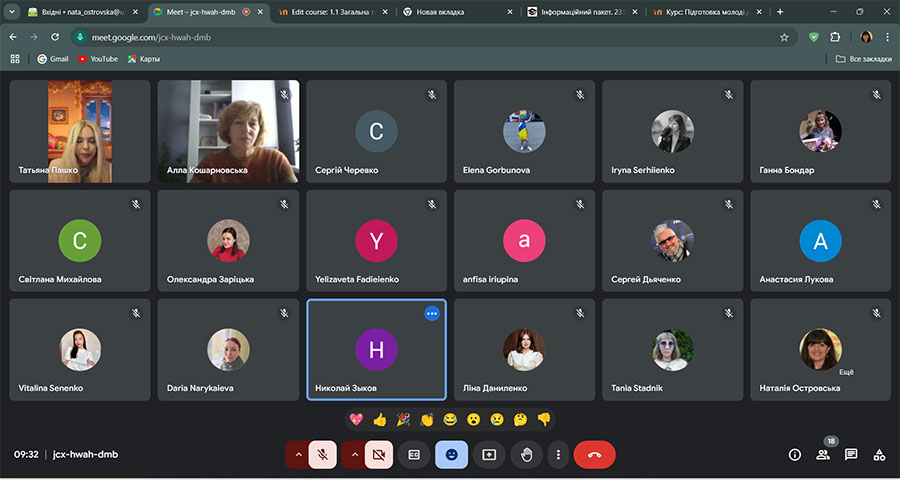Screen dimensions: 900x480
Task: Open YouTube bookmark
Action: pos(98,59)
